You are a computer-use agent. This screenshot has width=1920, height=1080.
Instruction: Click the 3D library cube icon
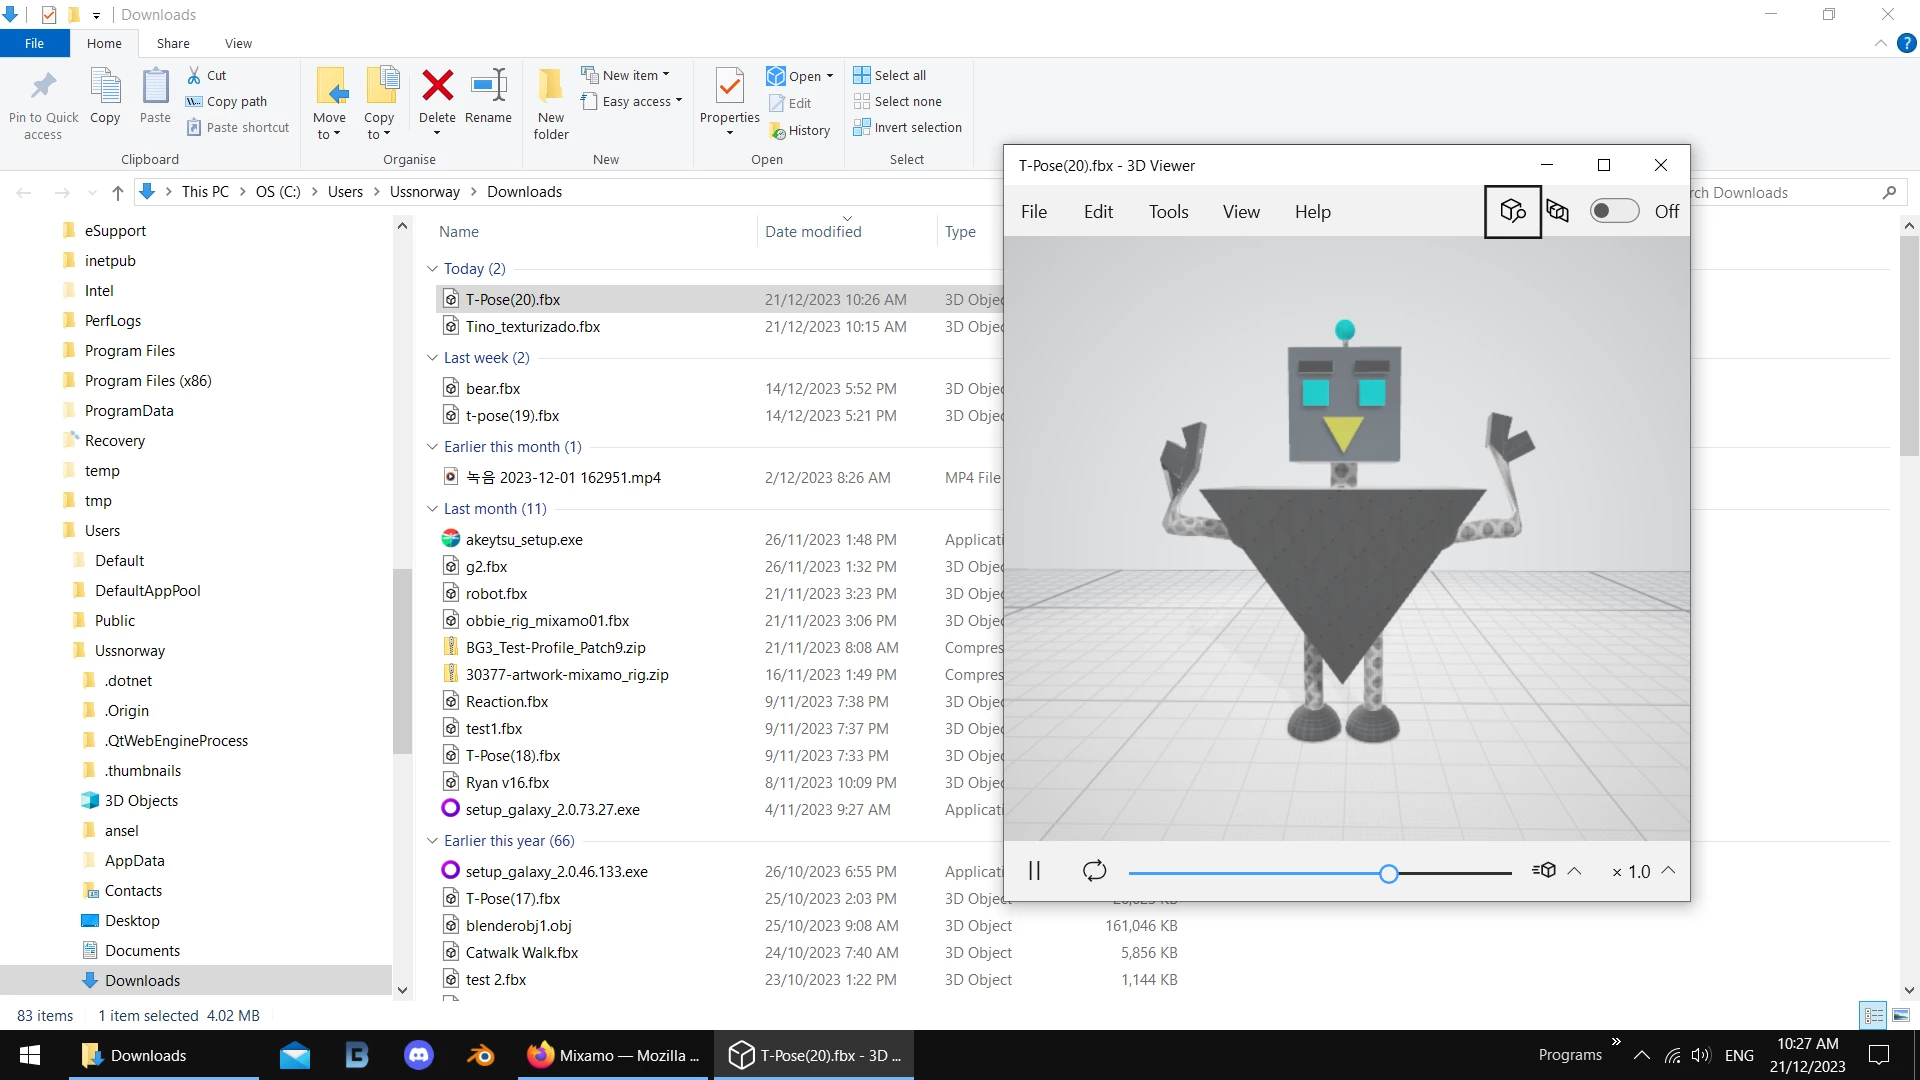(x=1512, y=211)
